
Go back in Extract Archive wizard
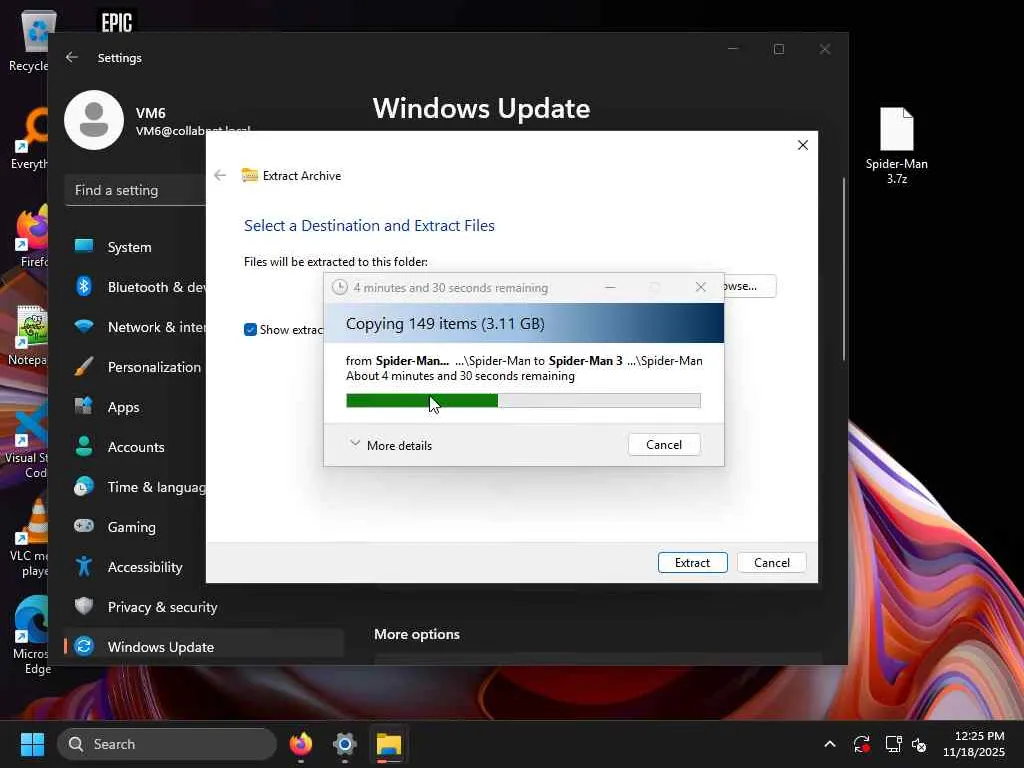220,175
